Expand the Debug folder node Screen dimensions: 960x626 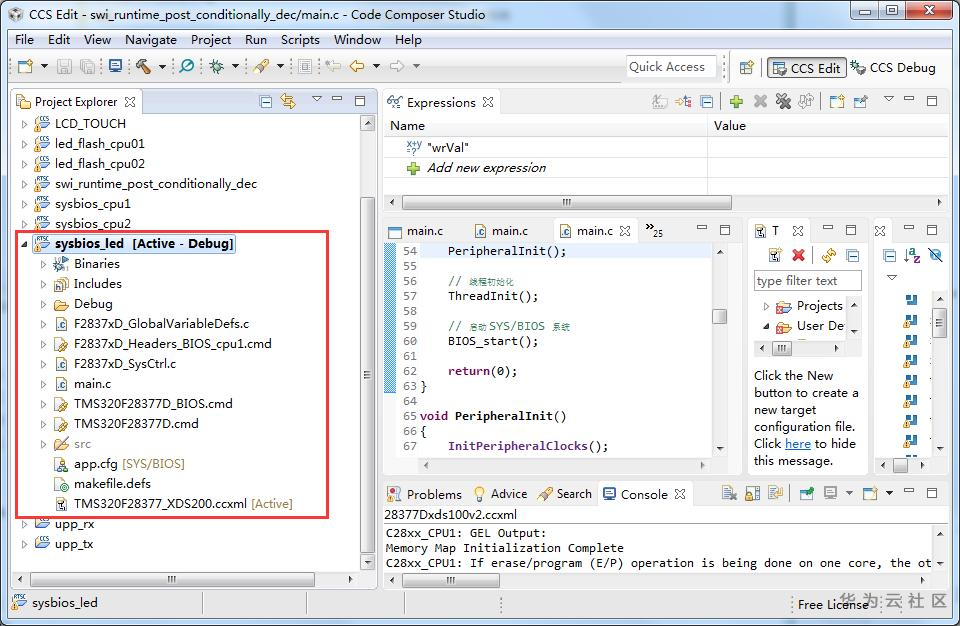pyautogui.click(x=43, y=304)
